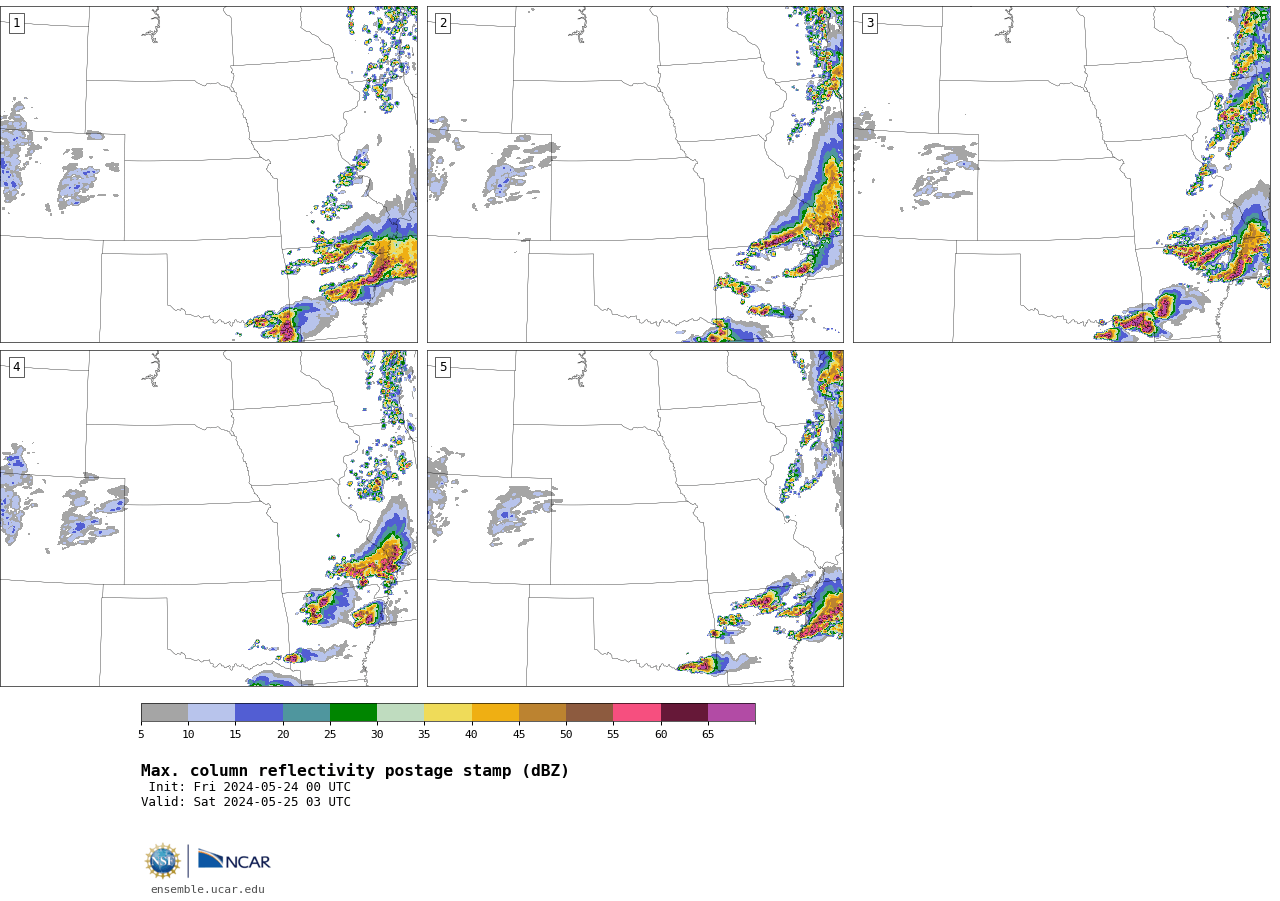1280x901 pixels.
Task: Open ensemble member 3 reflectivity map
Action: pyautogui.click(x=1061, y=174)
